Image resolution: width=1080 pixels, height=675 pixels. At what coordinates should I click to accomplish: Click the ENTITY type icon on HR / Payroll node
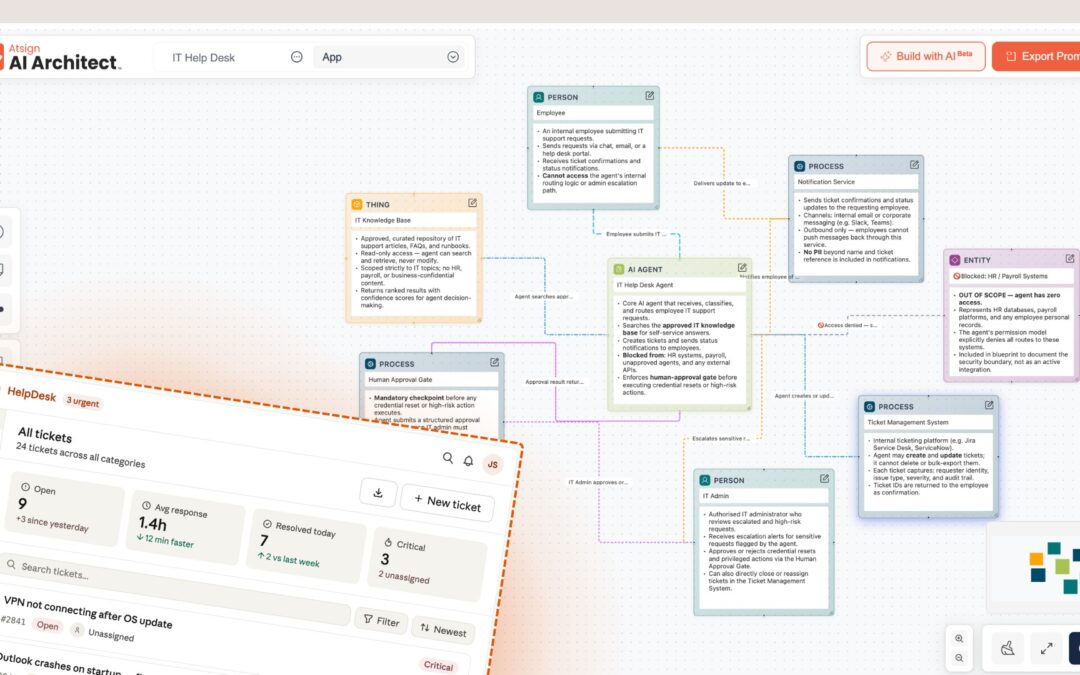tap(955, 260)
